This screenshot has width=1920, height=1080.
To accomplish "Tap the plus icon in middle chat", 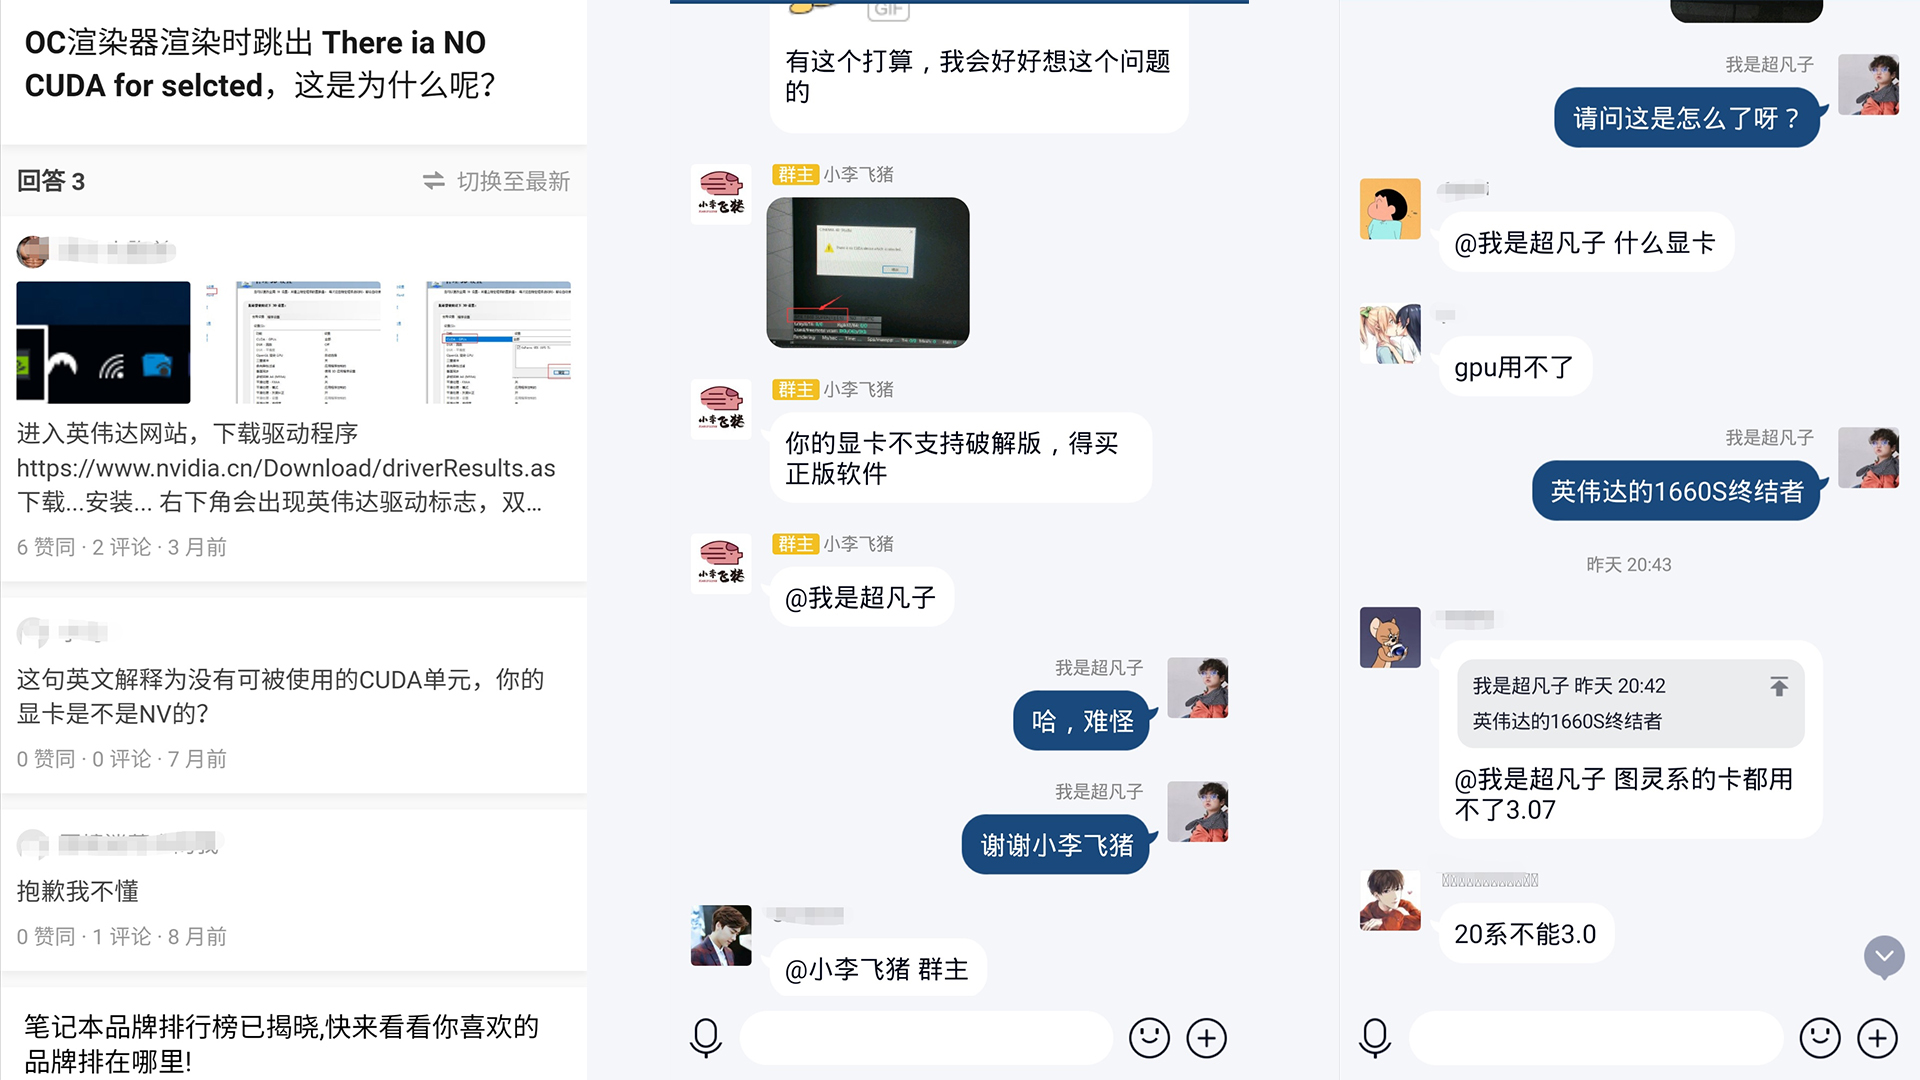I will point(1207,1038).
